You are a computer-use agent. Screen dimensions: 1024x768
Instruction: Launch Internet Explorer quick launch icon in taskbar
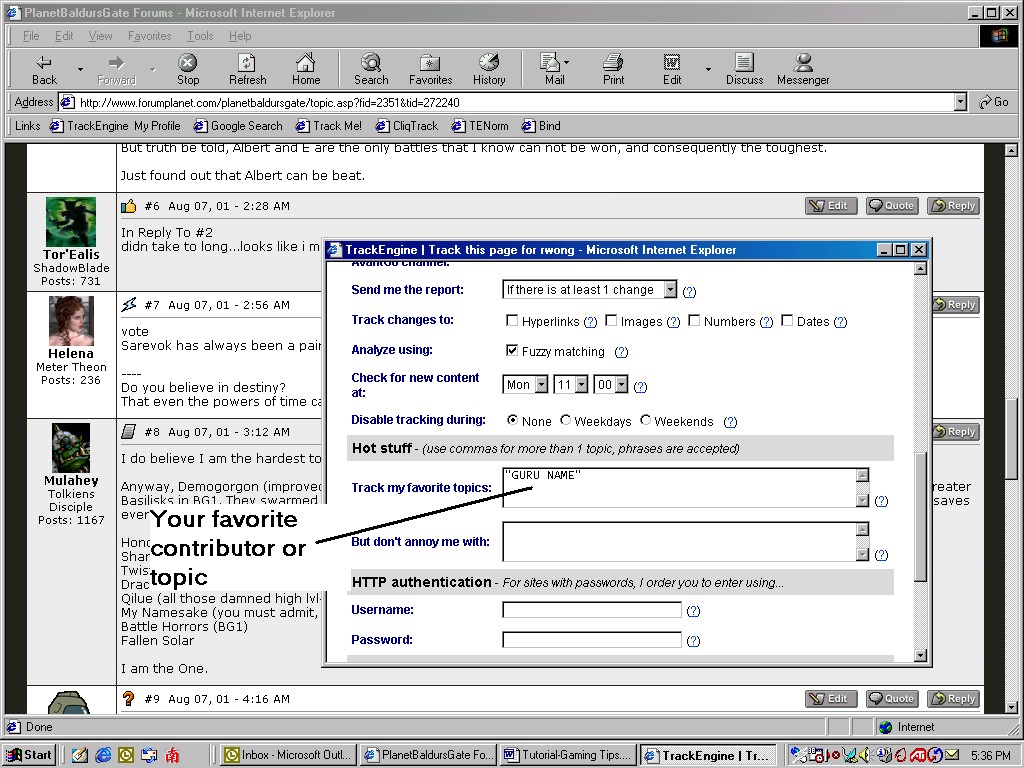click(103, 755)
